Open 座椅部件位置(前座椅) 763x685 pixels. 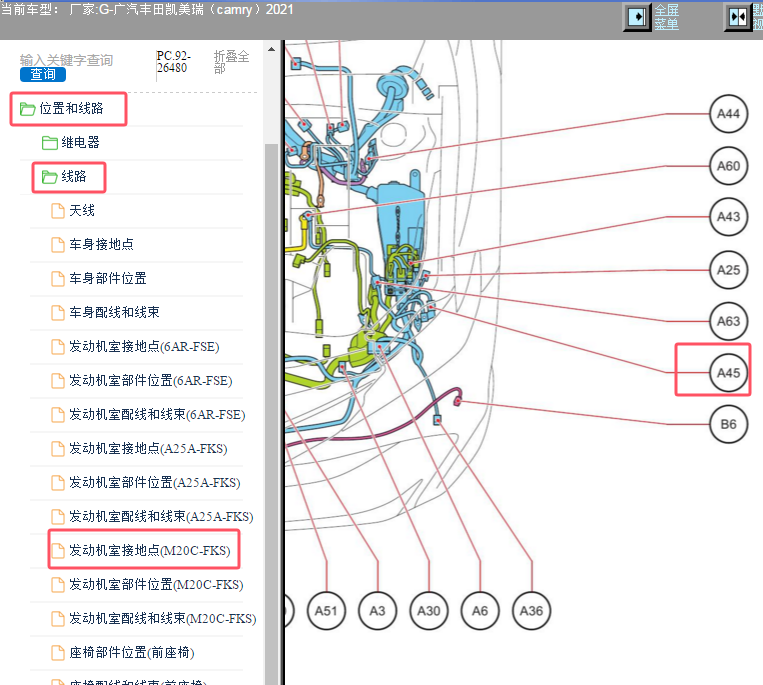pyautogui.click(x=131, y=652)
